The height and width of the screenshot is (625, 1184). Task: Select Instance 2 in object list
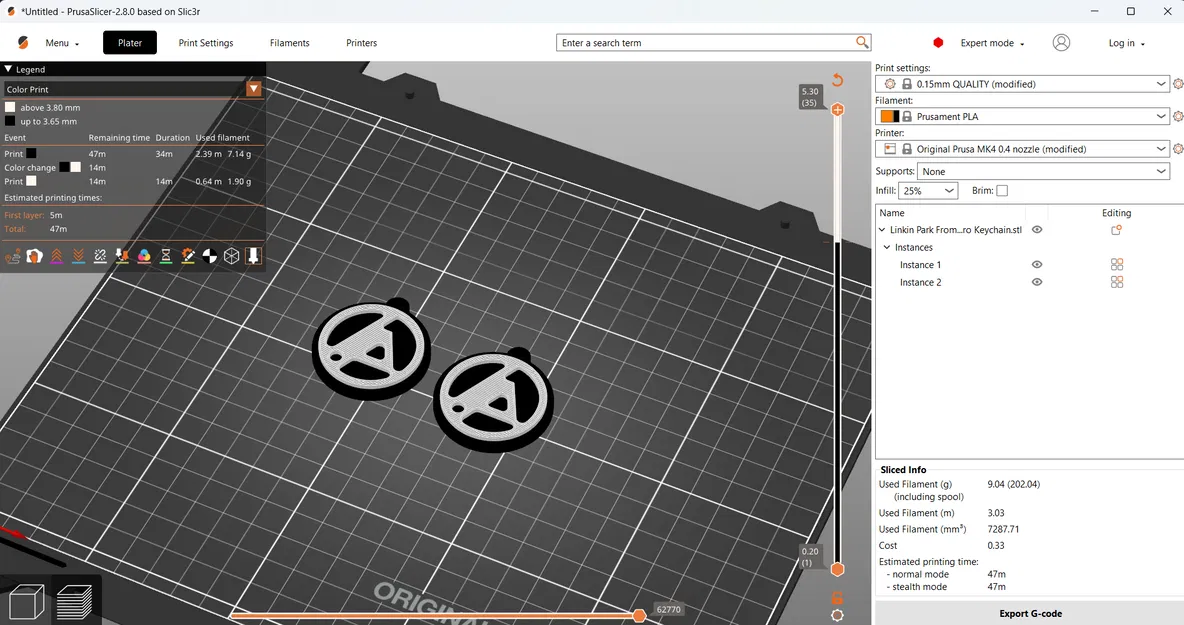coord(920,282)
